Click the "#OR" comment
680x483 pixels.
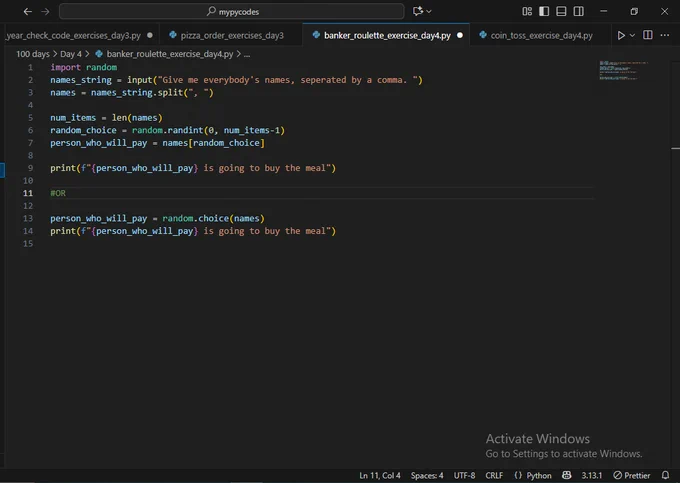pos(58,193)
